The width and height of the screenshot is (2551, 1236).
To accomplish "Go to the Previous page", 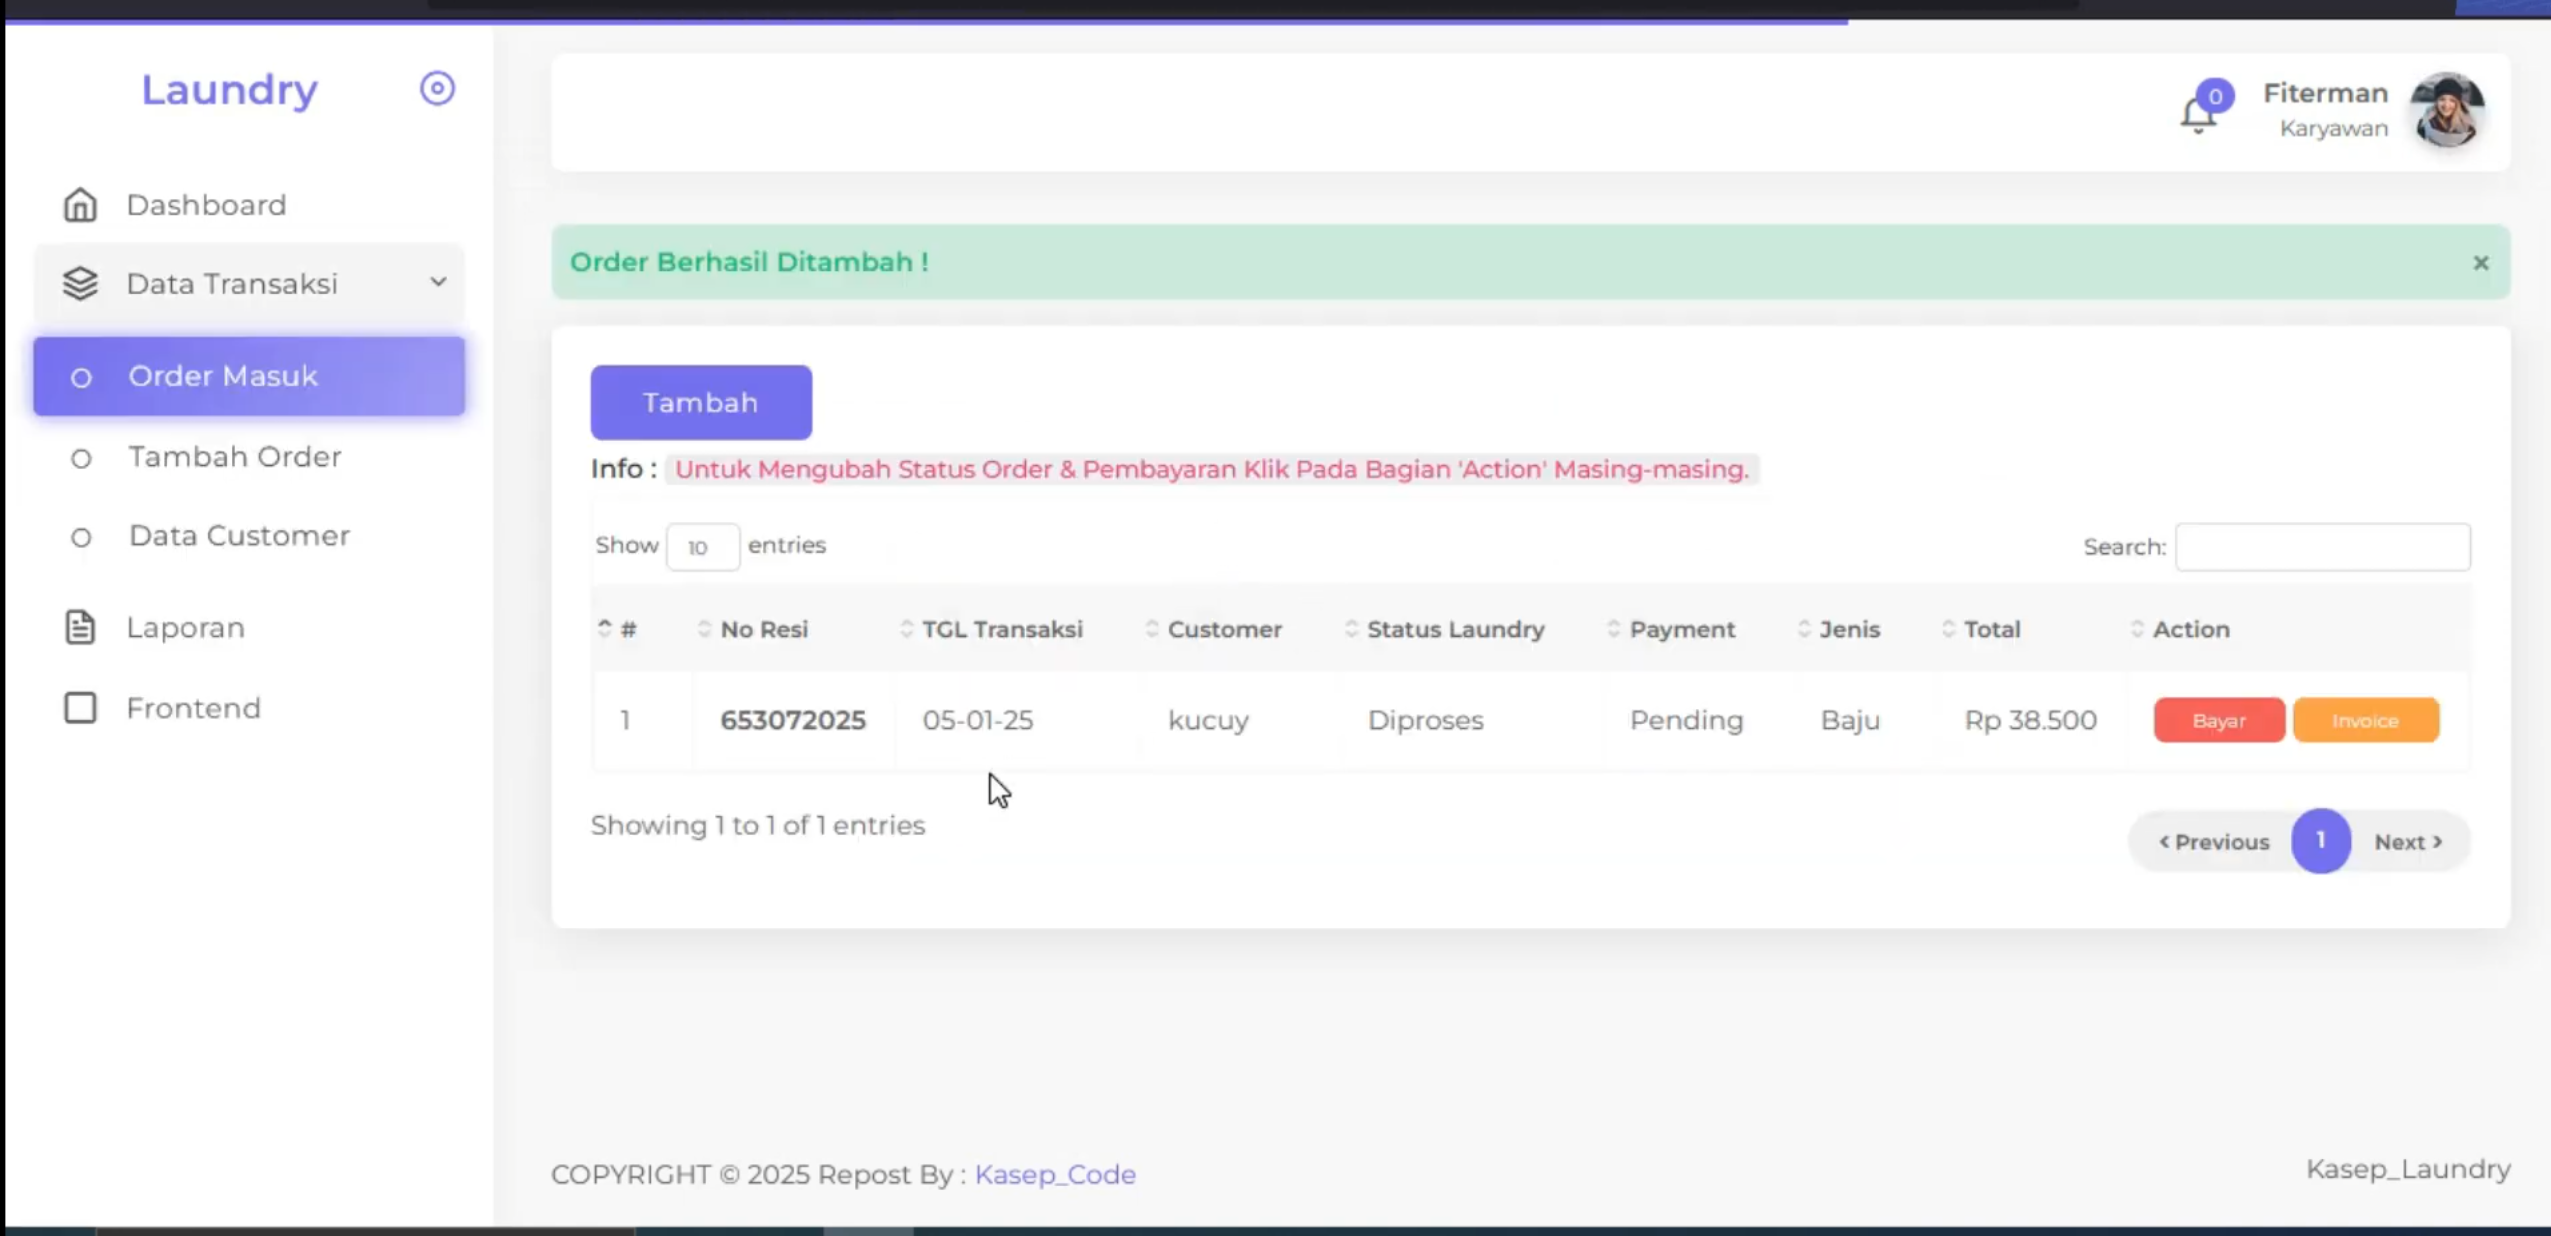I will (x=2214, y=842).
